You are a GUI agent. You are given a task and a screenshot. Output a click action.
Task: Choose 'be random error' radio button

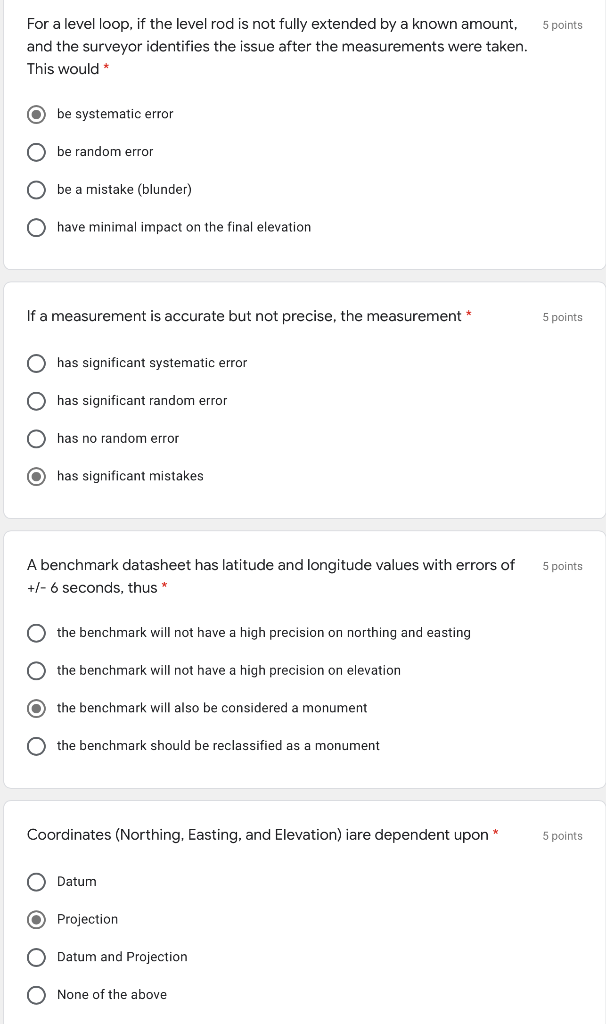pyautogui.click(x=36, y=152)
